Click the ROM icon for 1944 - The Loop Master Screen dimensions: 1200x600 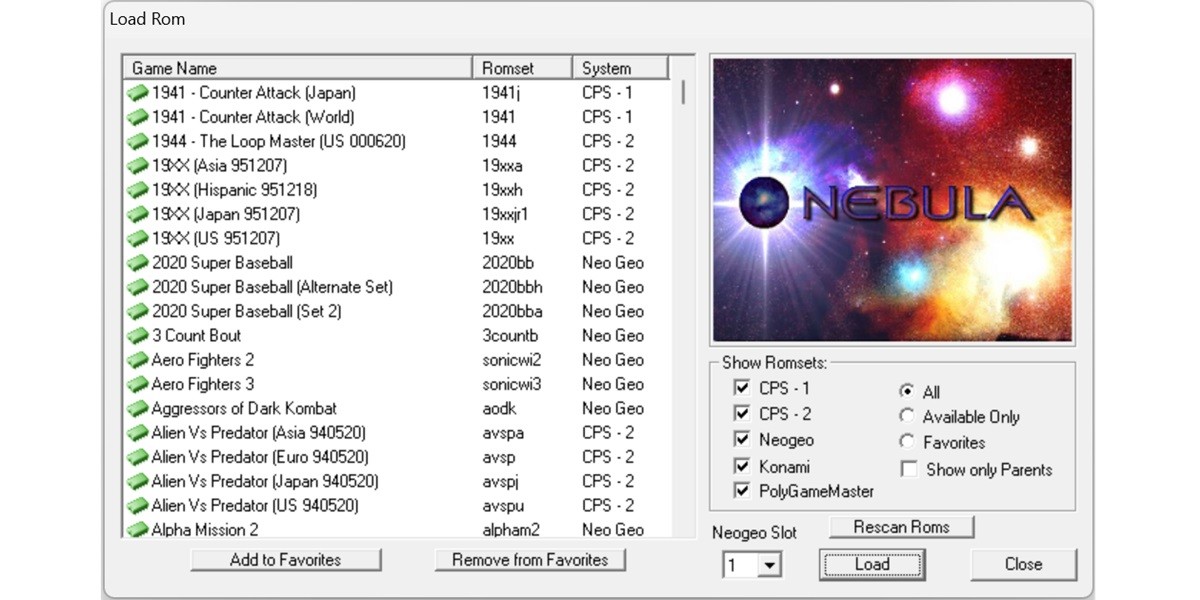(138, 141)
